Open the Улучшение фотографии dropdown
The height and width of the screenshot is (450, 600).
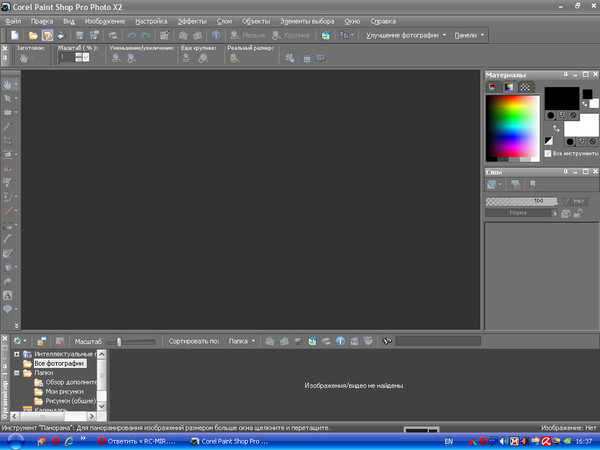coord(406,35)
